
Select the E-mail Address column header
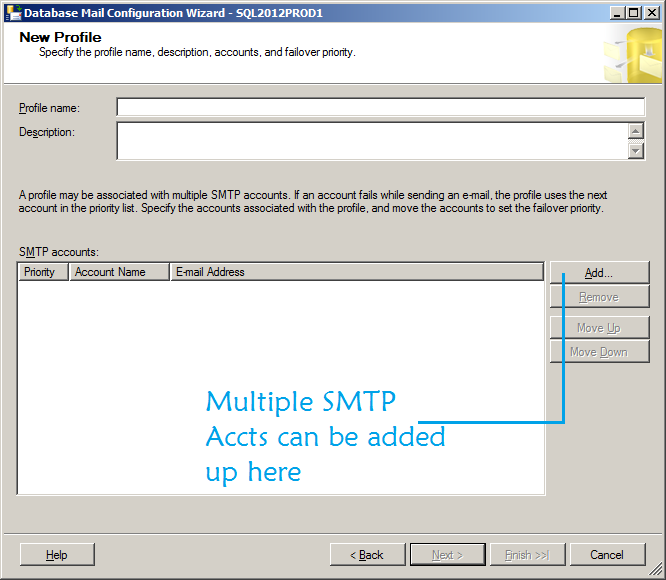click(357, 272)
